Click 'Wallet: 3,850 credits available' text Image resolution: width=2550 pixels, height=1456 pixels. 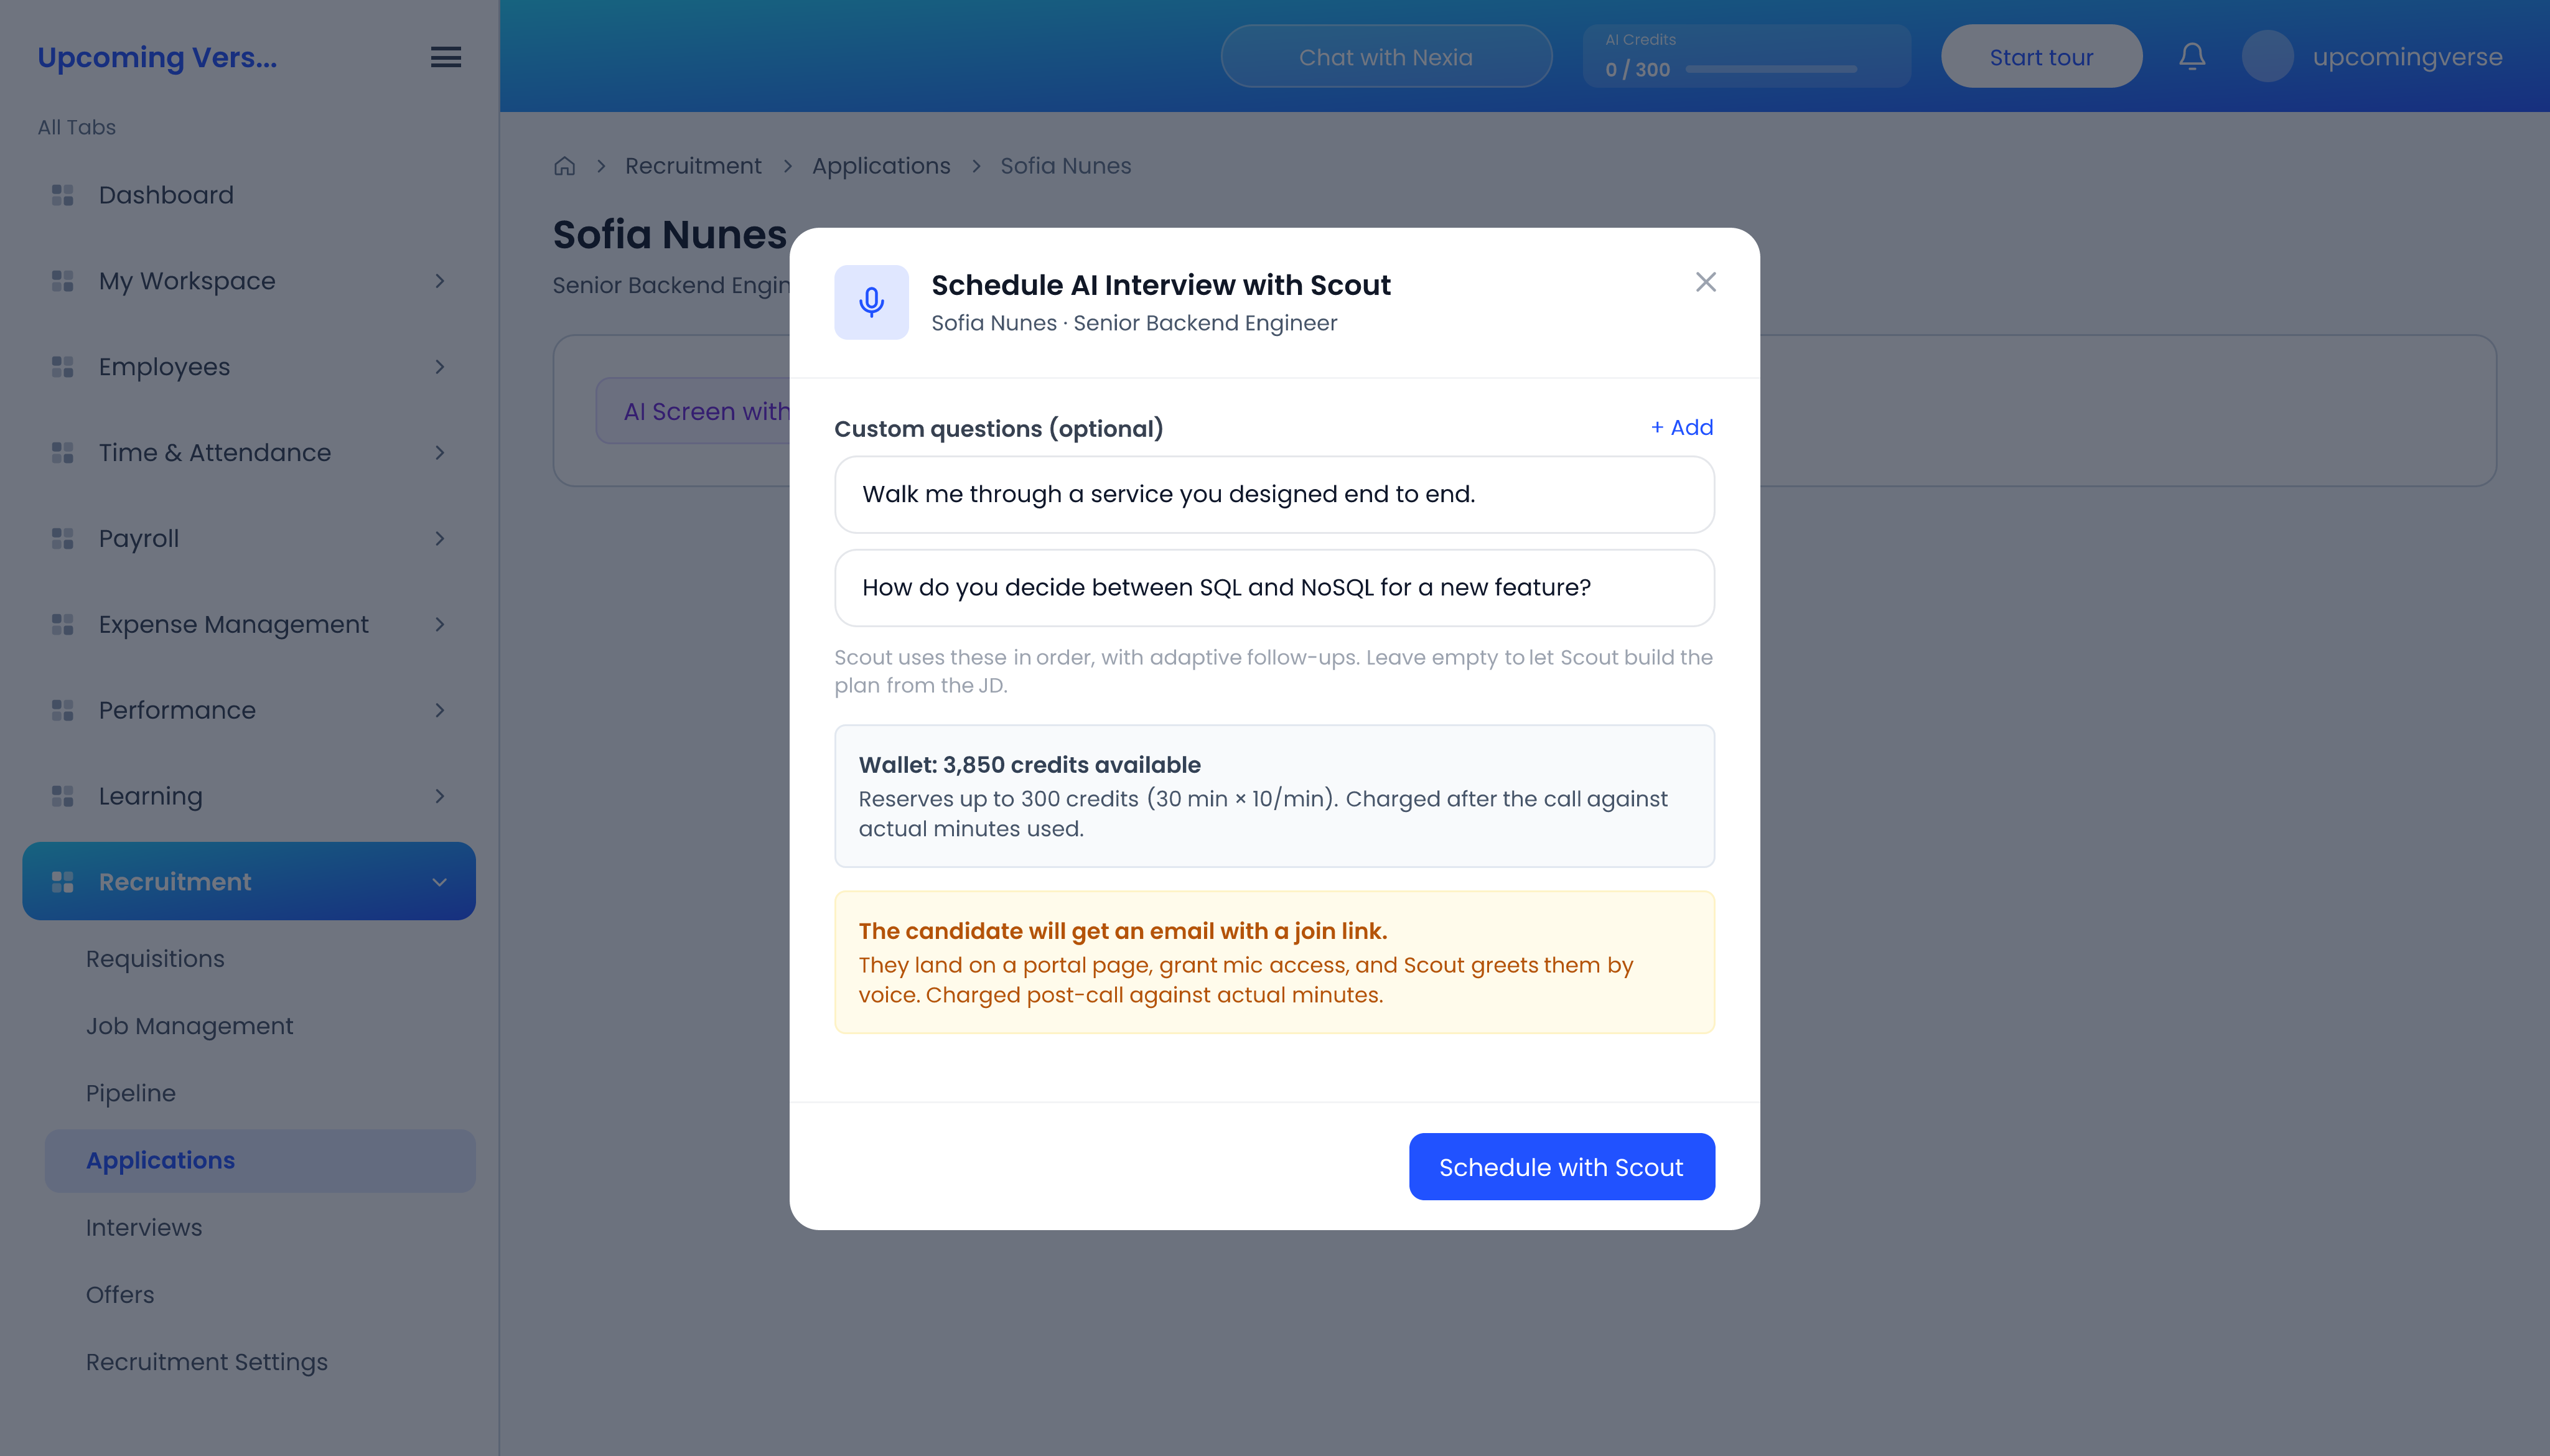click(x=1029, y=765)
